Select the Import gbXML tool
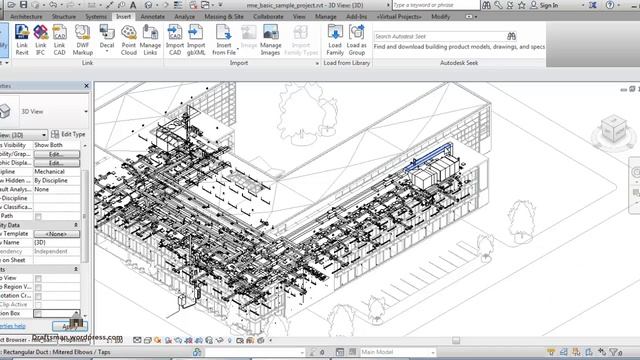This screenshot has height=360, width=640. tap(196, 40)
